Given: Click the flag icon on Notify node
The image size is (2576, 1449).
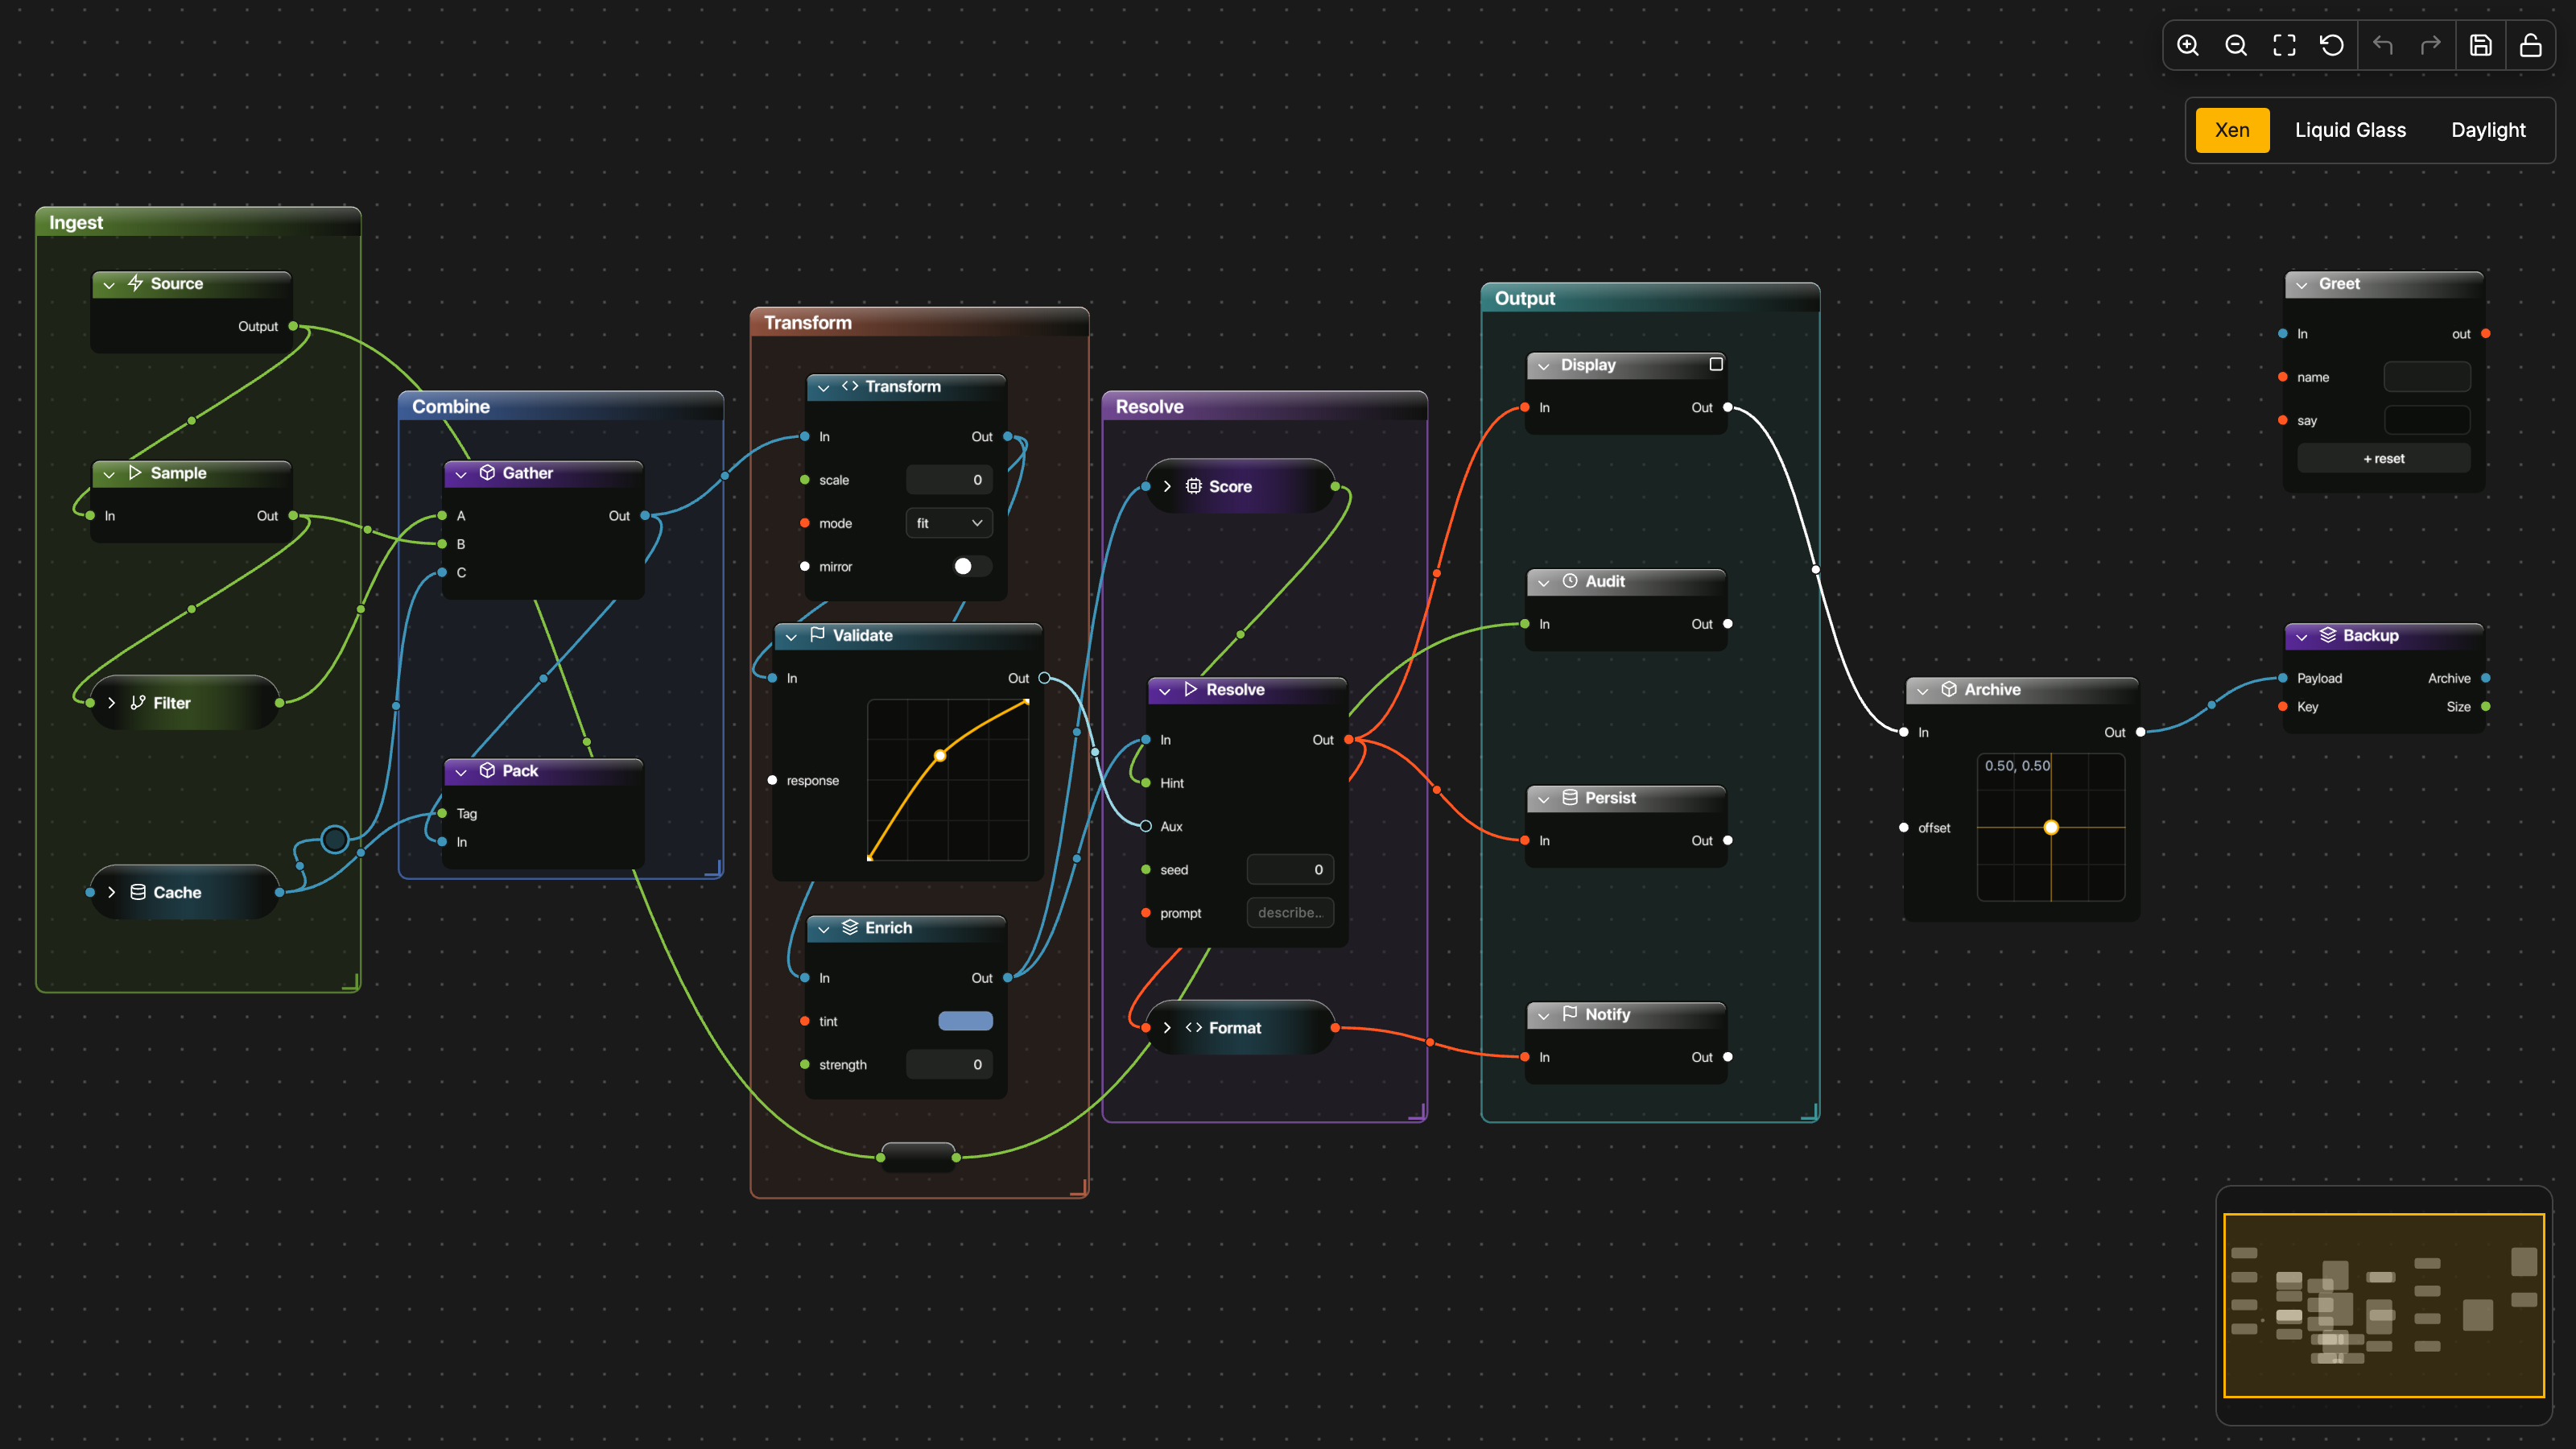Looking at the screenshot, I should click(1570, 1013).
